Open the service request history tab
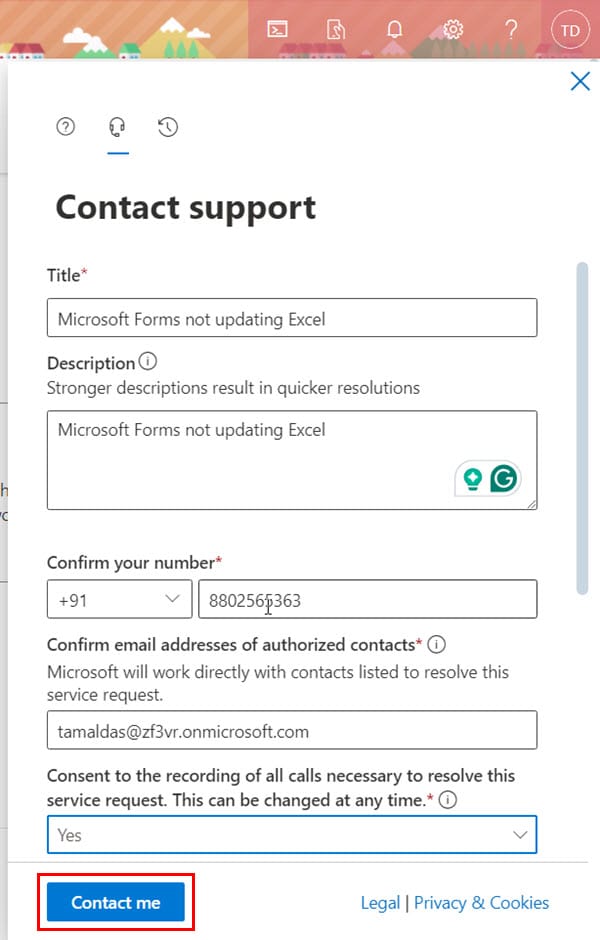600x940 pixels. pyautogui.click(x=168, y=126)
